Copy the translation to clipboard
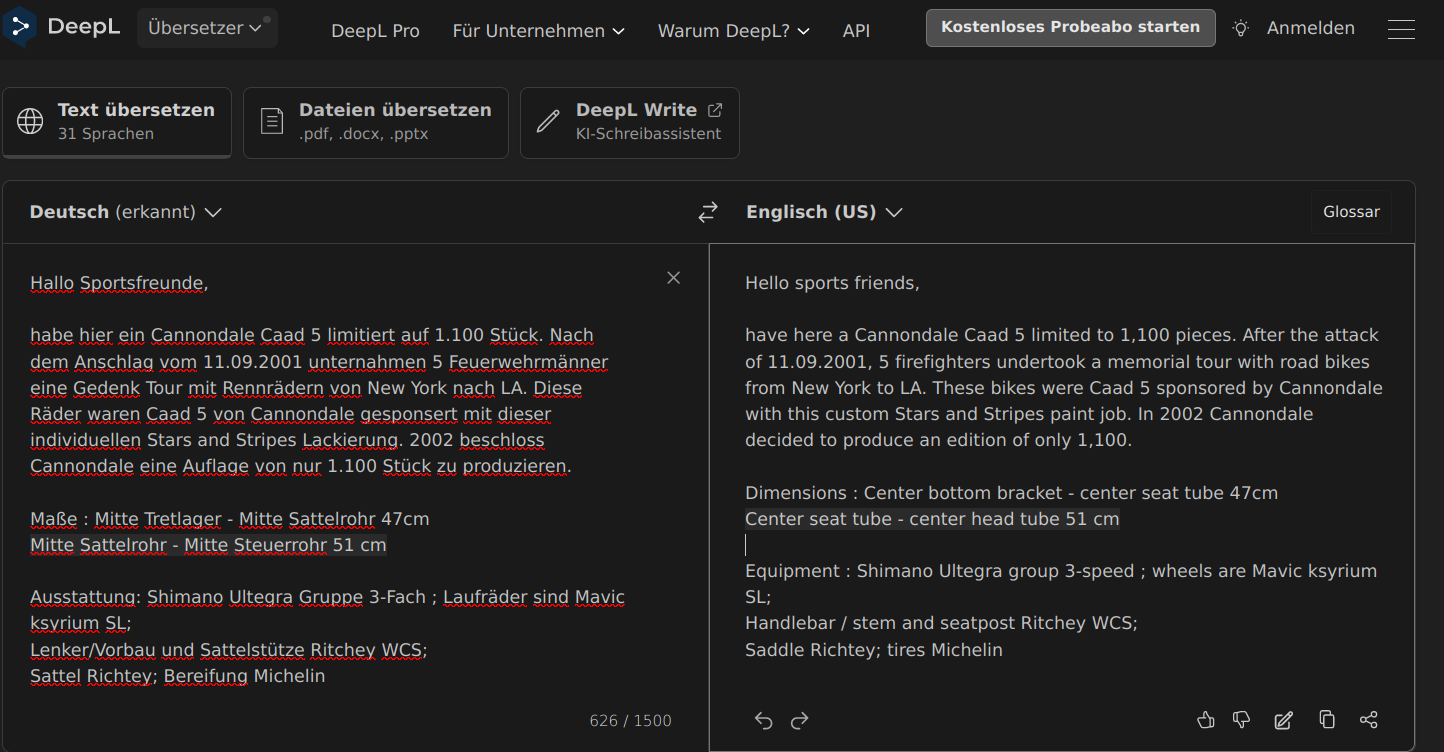The image size is (1444, 752). click(1327, 720)
